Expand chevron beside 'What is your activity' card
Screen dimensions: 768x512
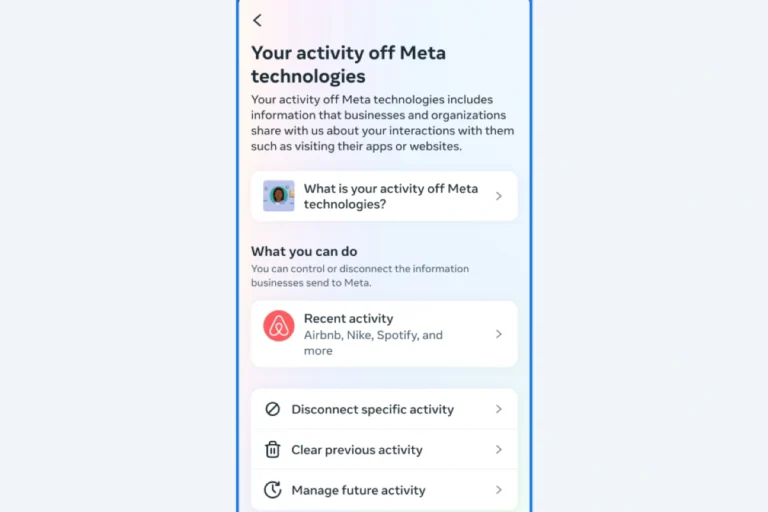499,196
